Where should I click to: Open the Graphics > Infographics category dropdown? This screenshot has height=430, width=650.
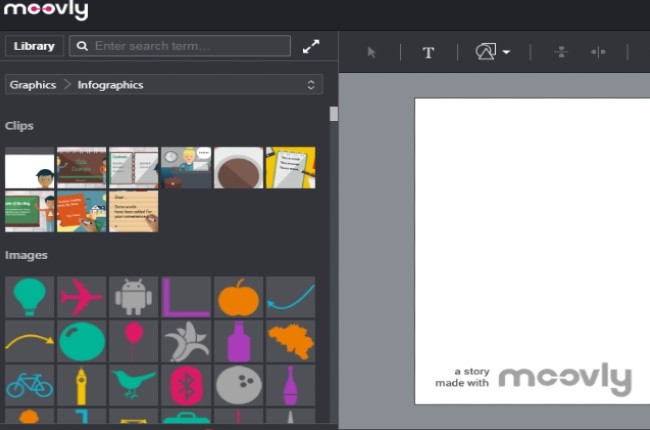pos(164,85)
